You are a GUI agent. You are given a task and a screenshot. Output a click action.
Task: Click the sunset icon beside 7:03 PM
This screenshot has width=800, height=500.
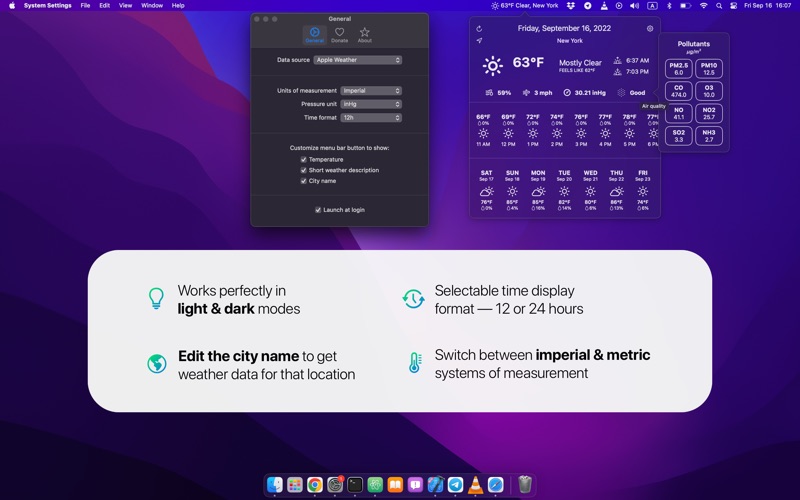click(617, 71)
